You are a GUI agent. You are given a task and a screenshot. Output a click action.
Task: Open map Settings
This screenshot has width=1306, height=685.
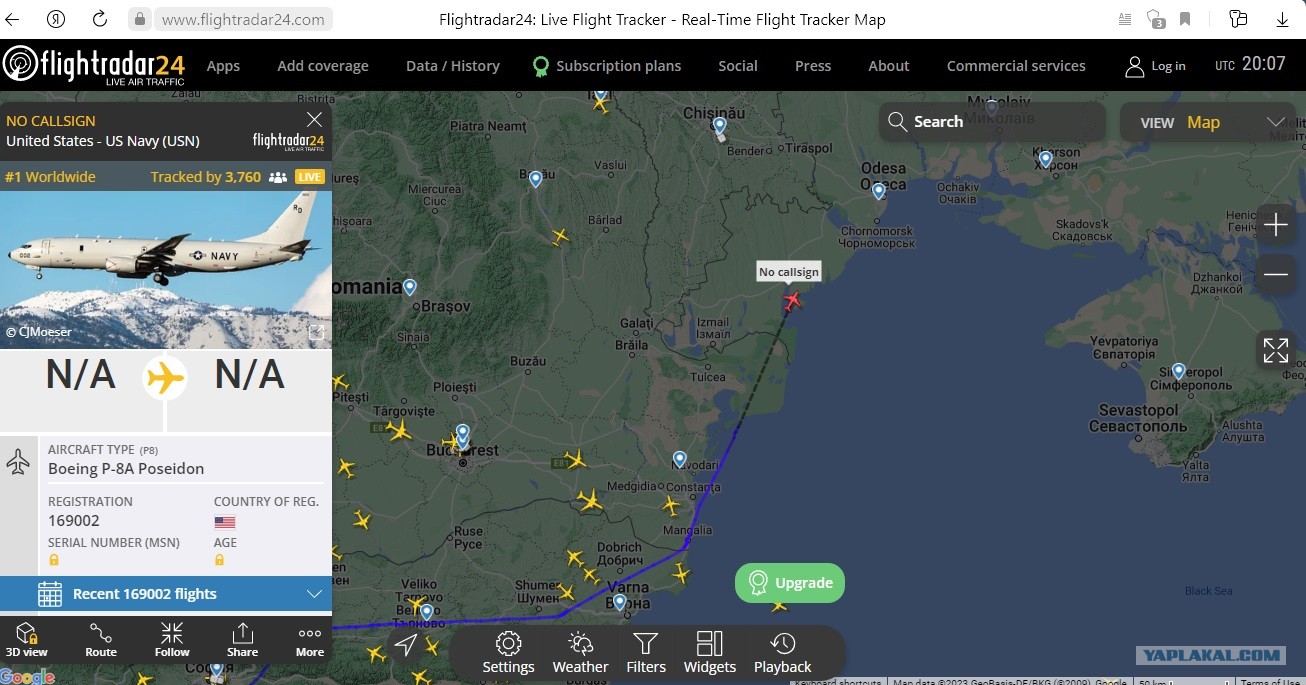pos(508,653)
